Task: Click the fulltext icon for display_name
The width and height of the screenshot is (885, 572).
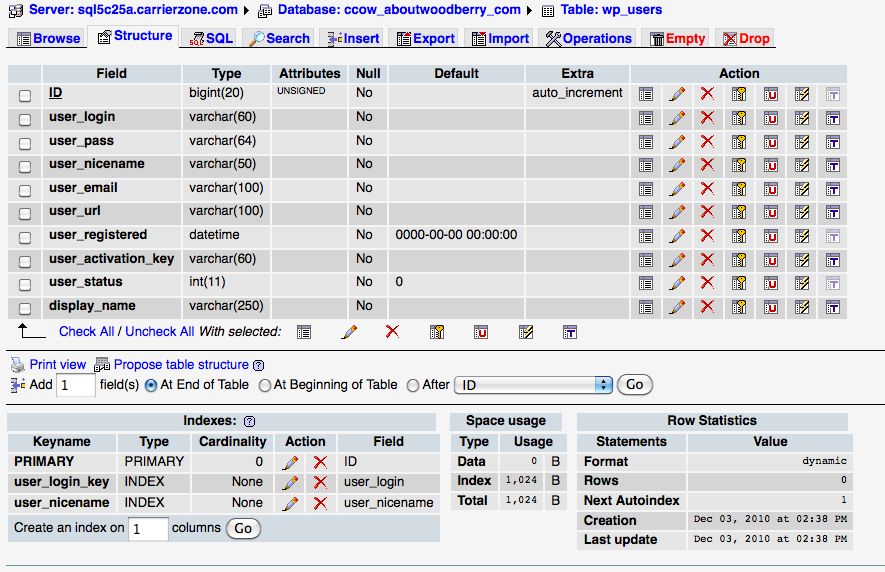Action: [x=832, y=307]
